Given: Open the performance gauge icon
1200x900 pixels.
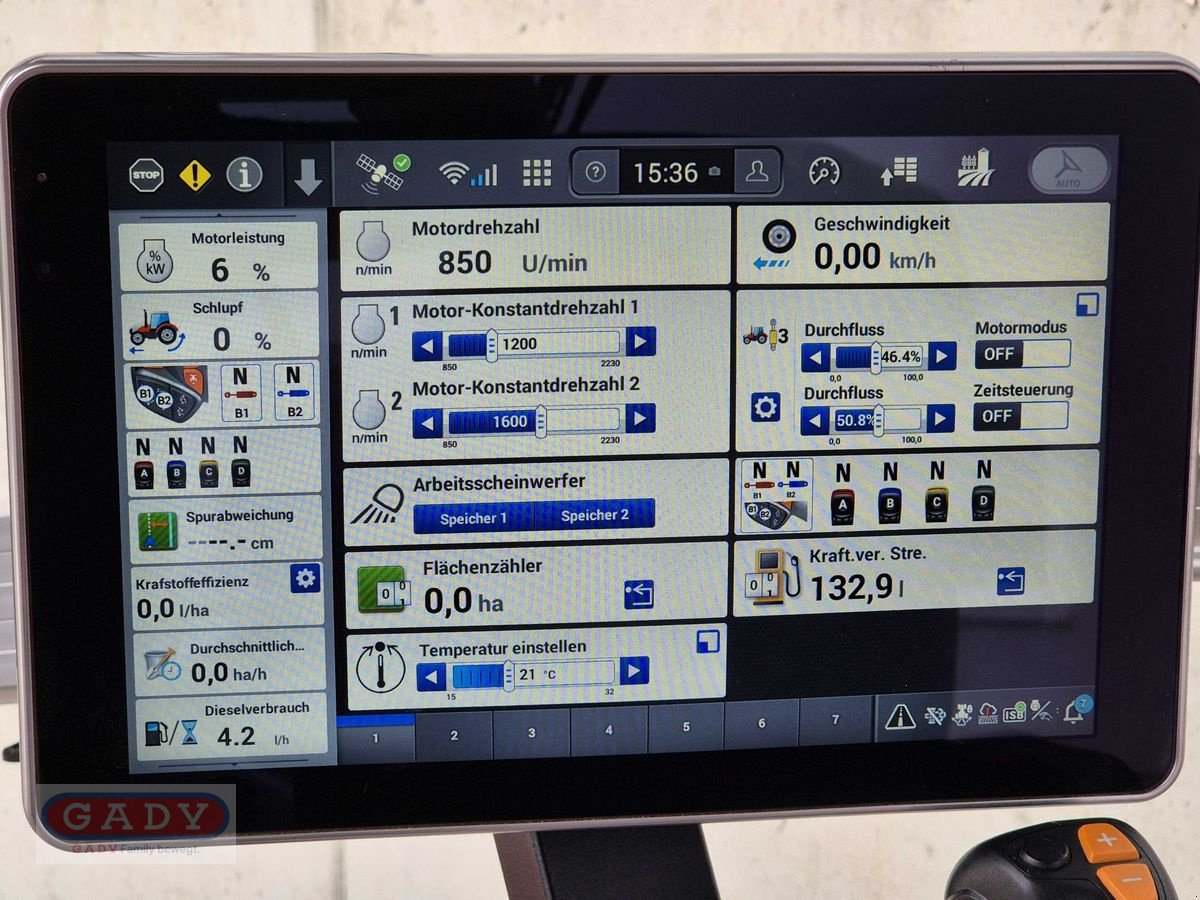Looking at the screenshot, I should tap(822, 172).
